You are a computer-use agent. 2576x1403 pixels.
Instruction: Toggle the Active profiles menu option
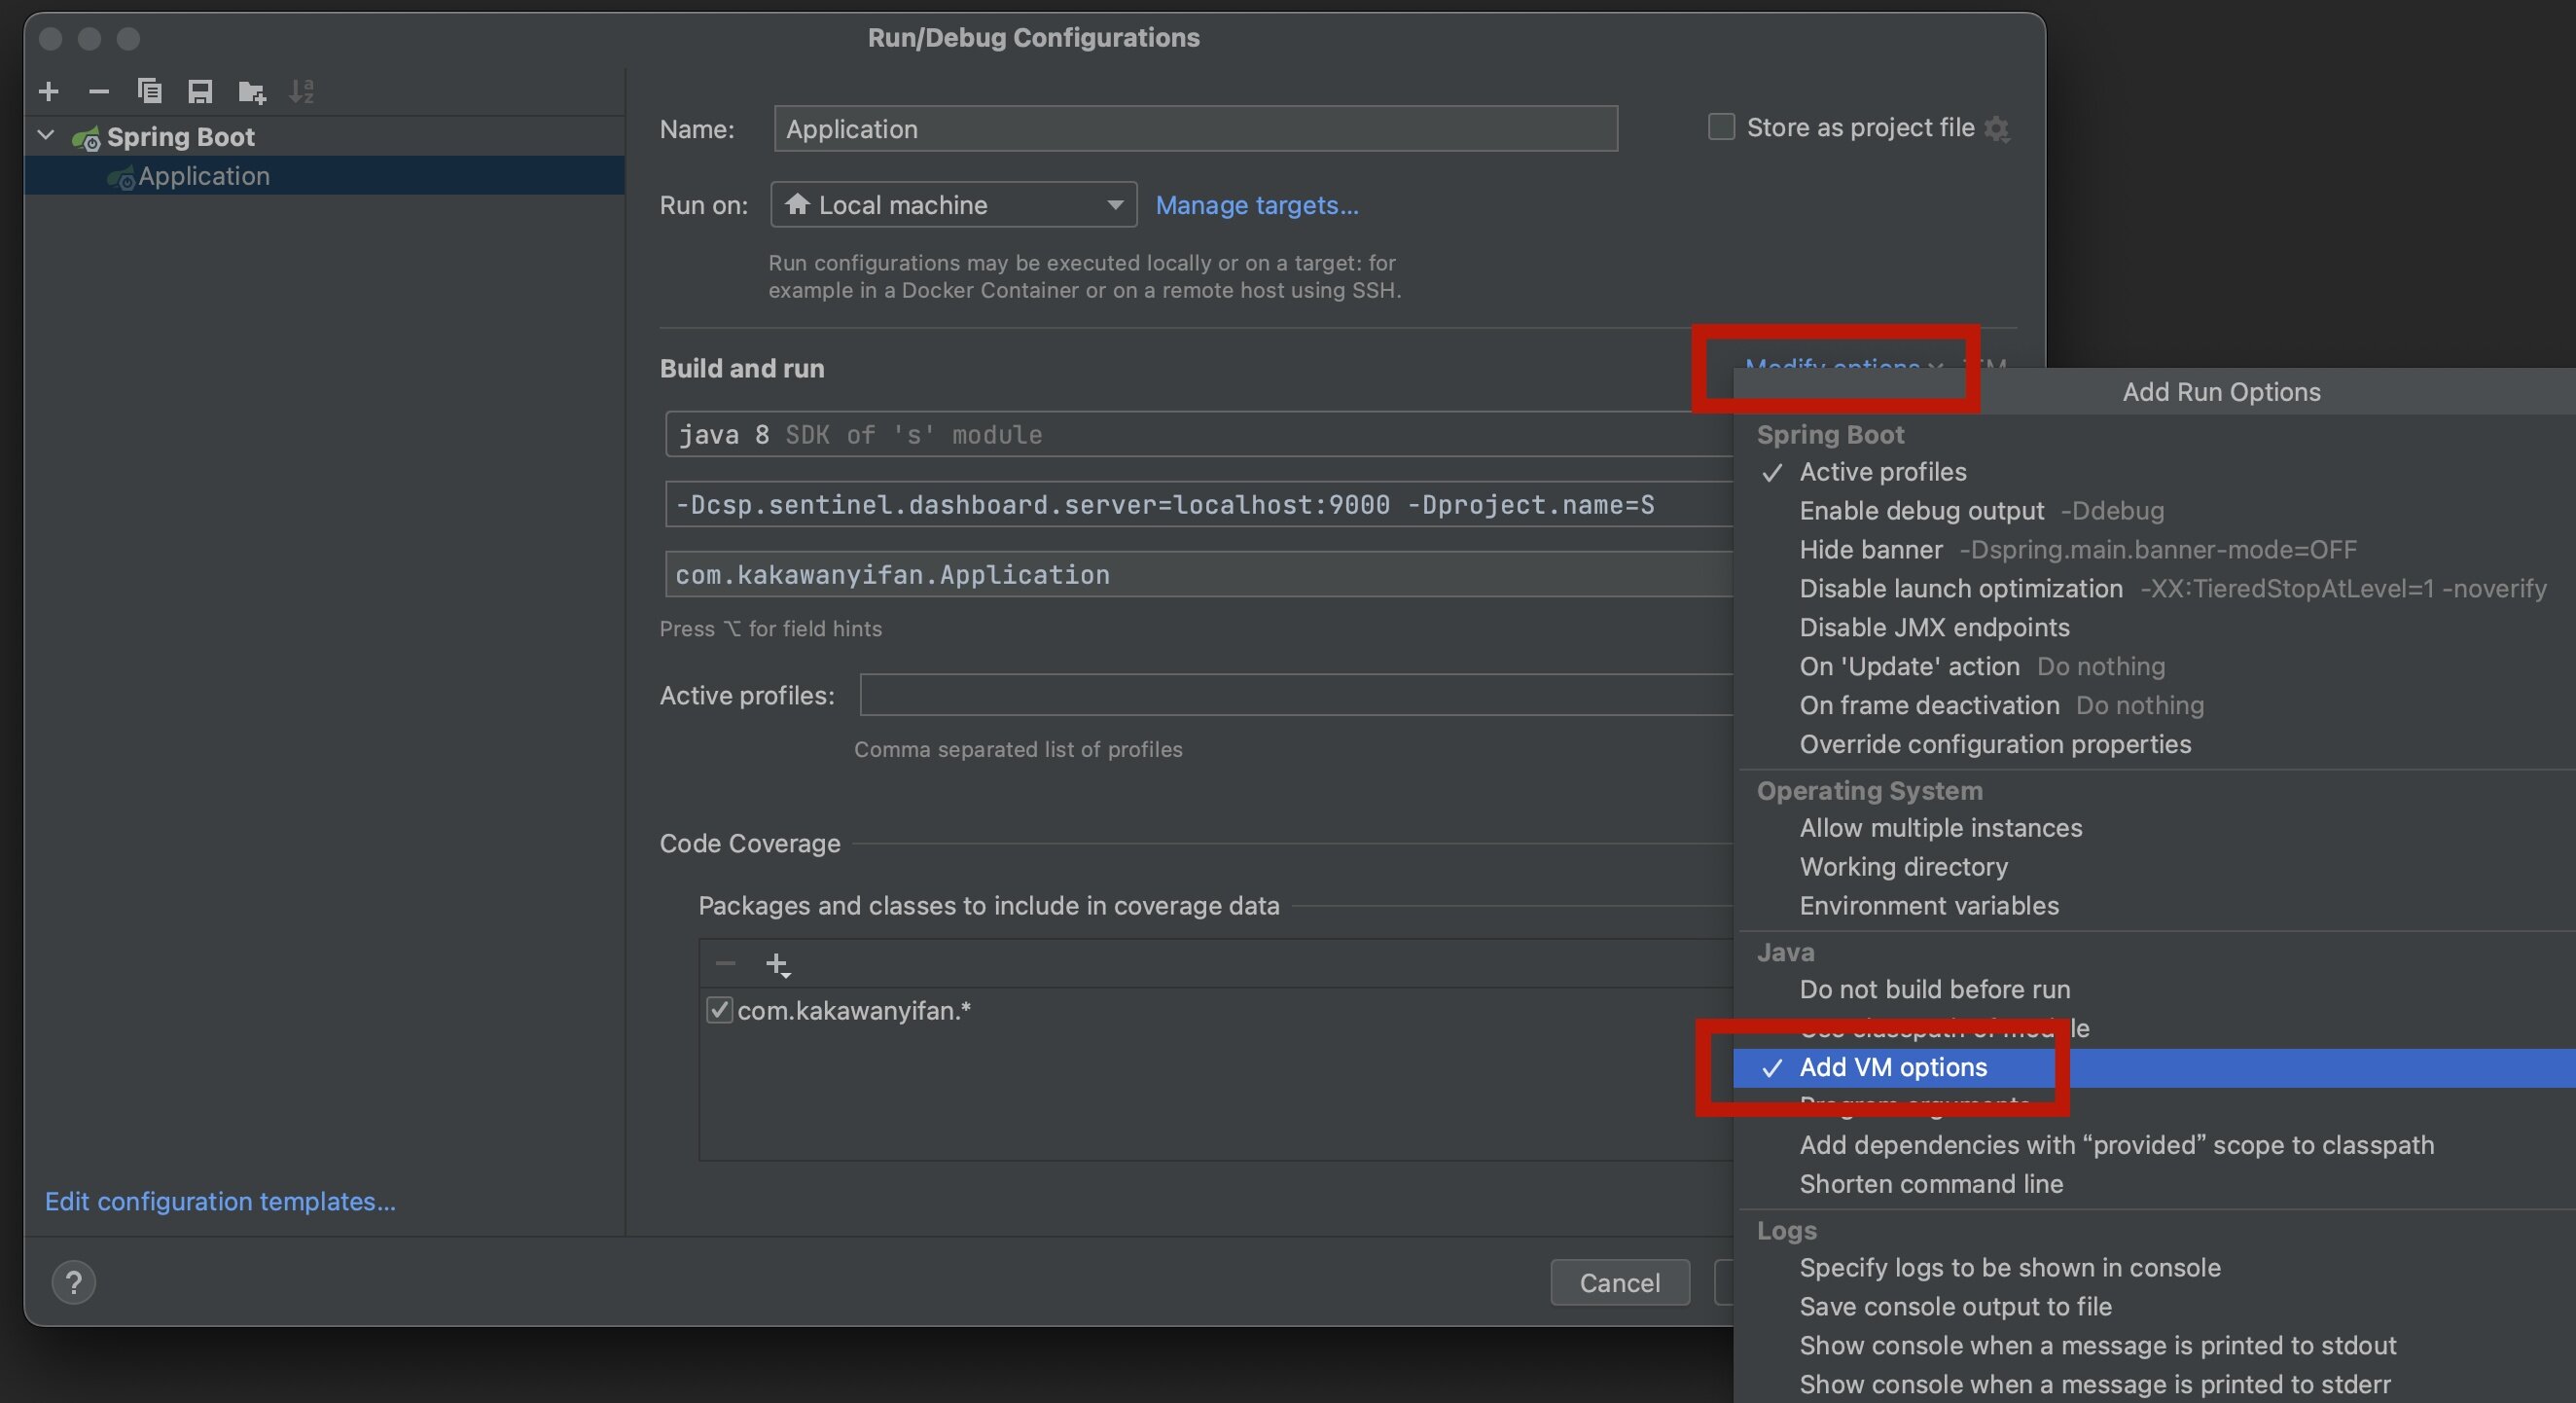pos(1882,472)
